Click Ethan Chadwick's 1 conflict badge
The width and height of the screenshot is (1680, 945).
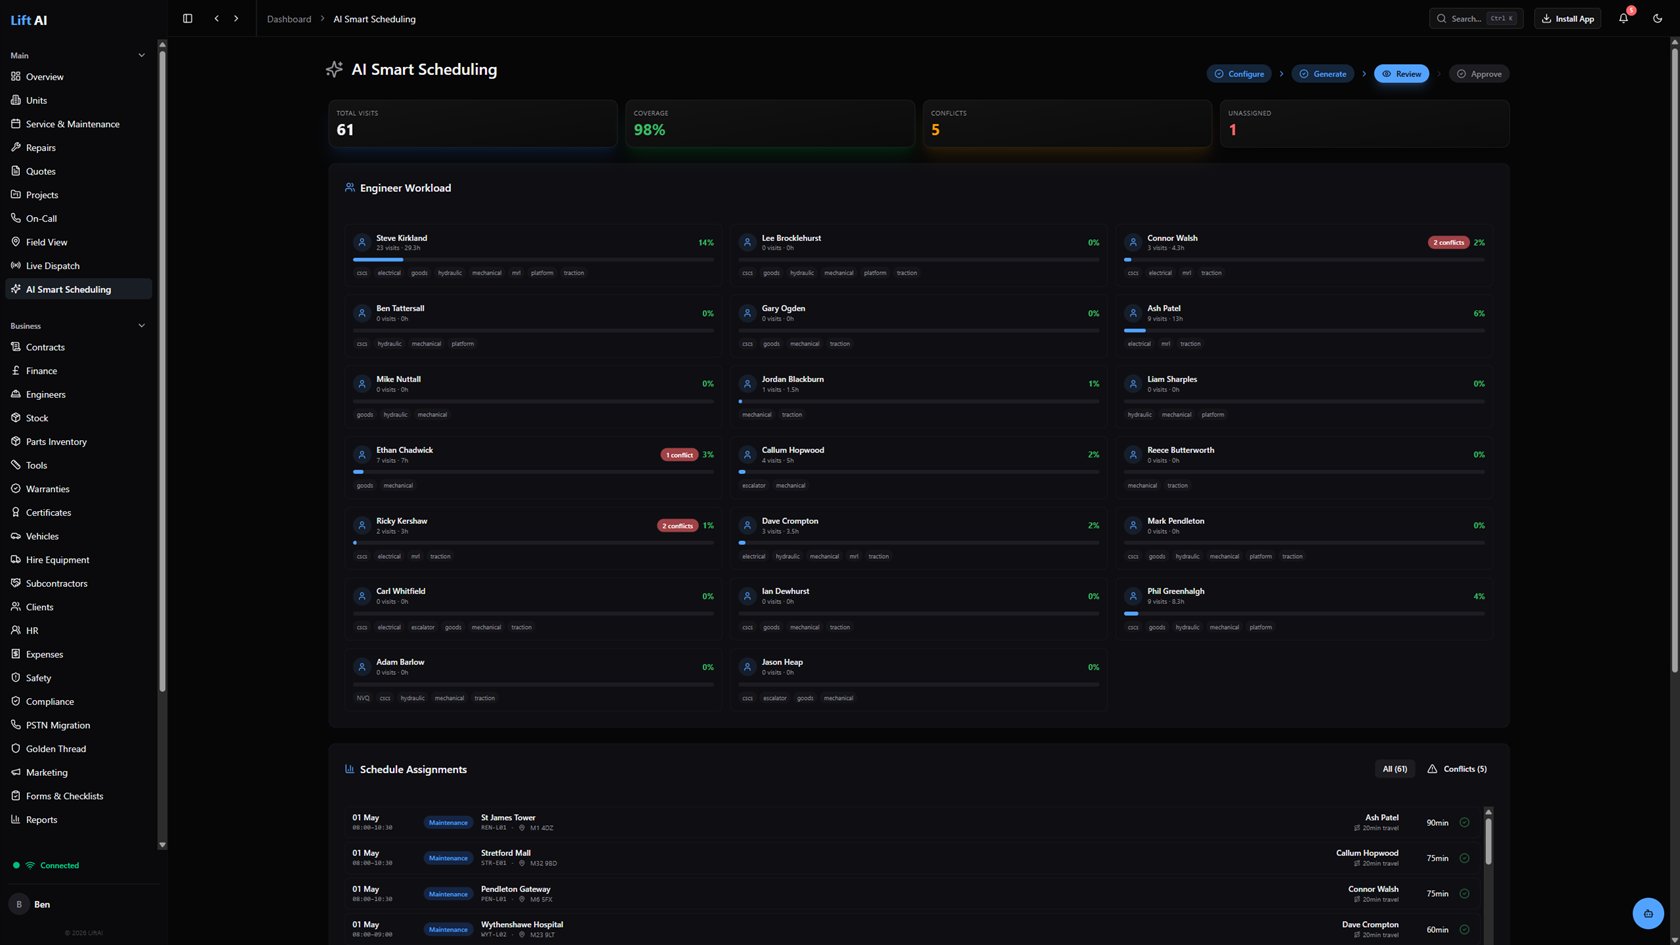(x=680, y=455)
